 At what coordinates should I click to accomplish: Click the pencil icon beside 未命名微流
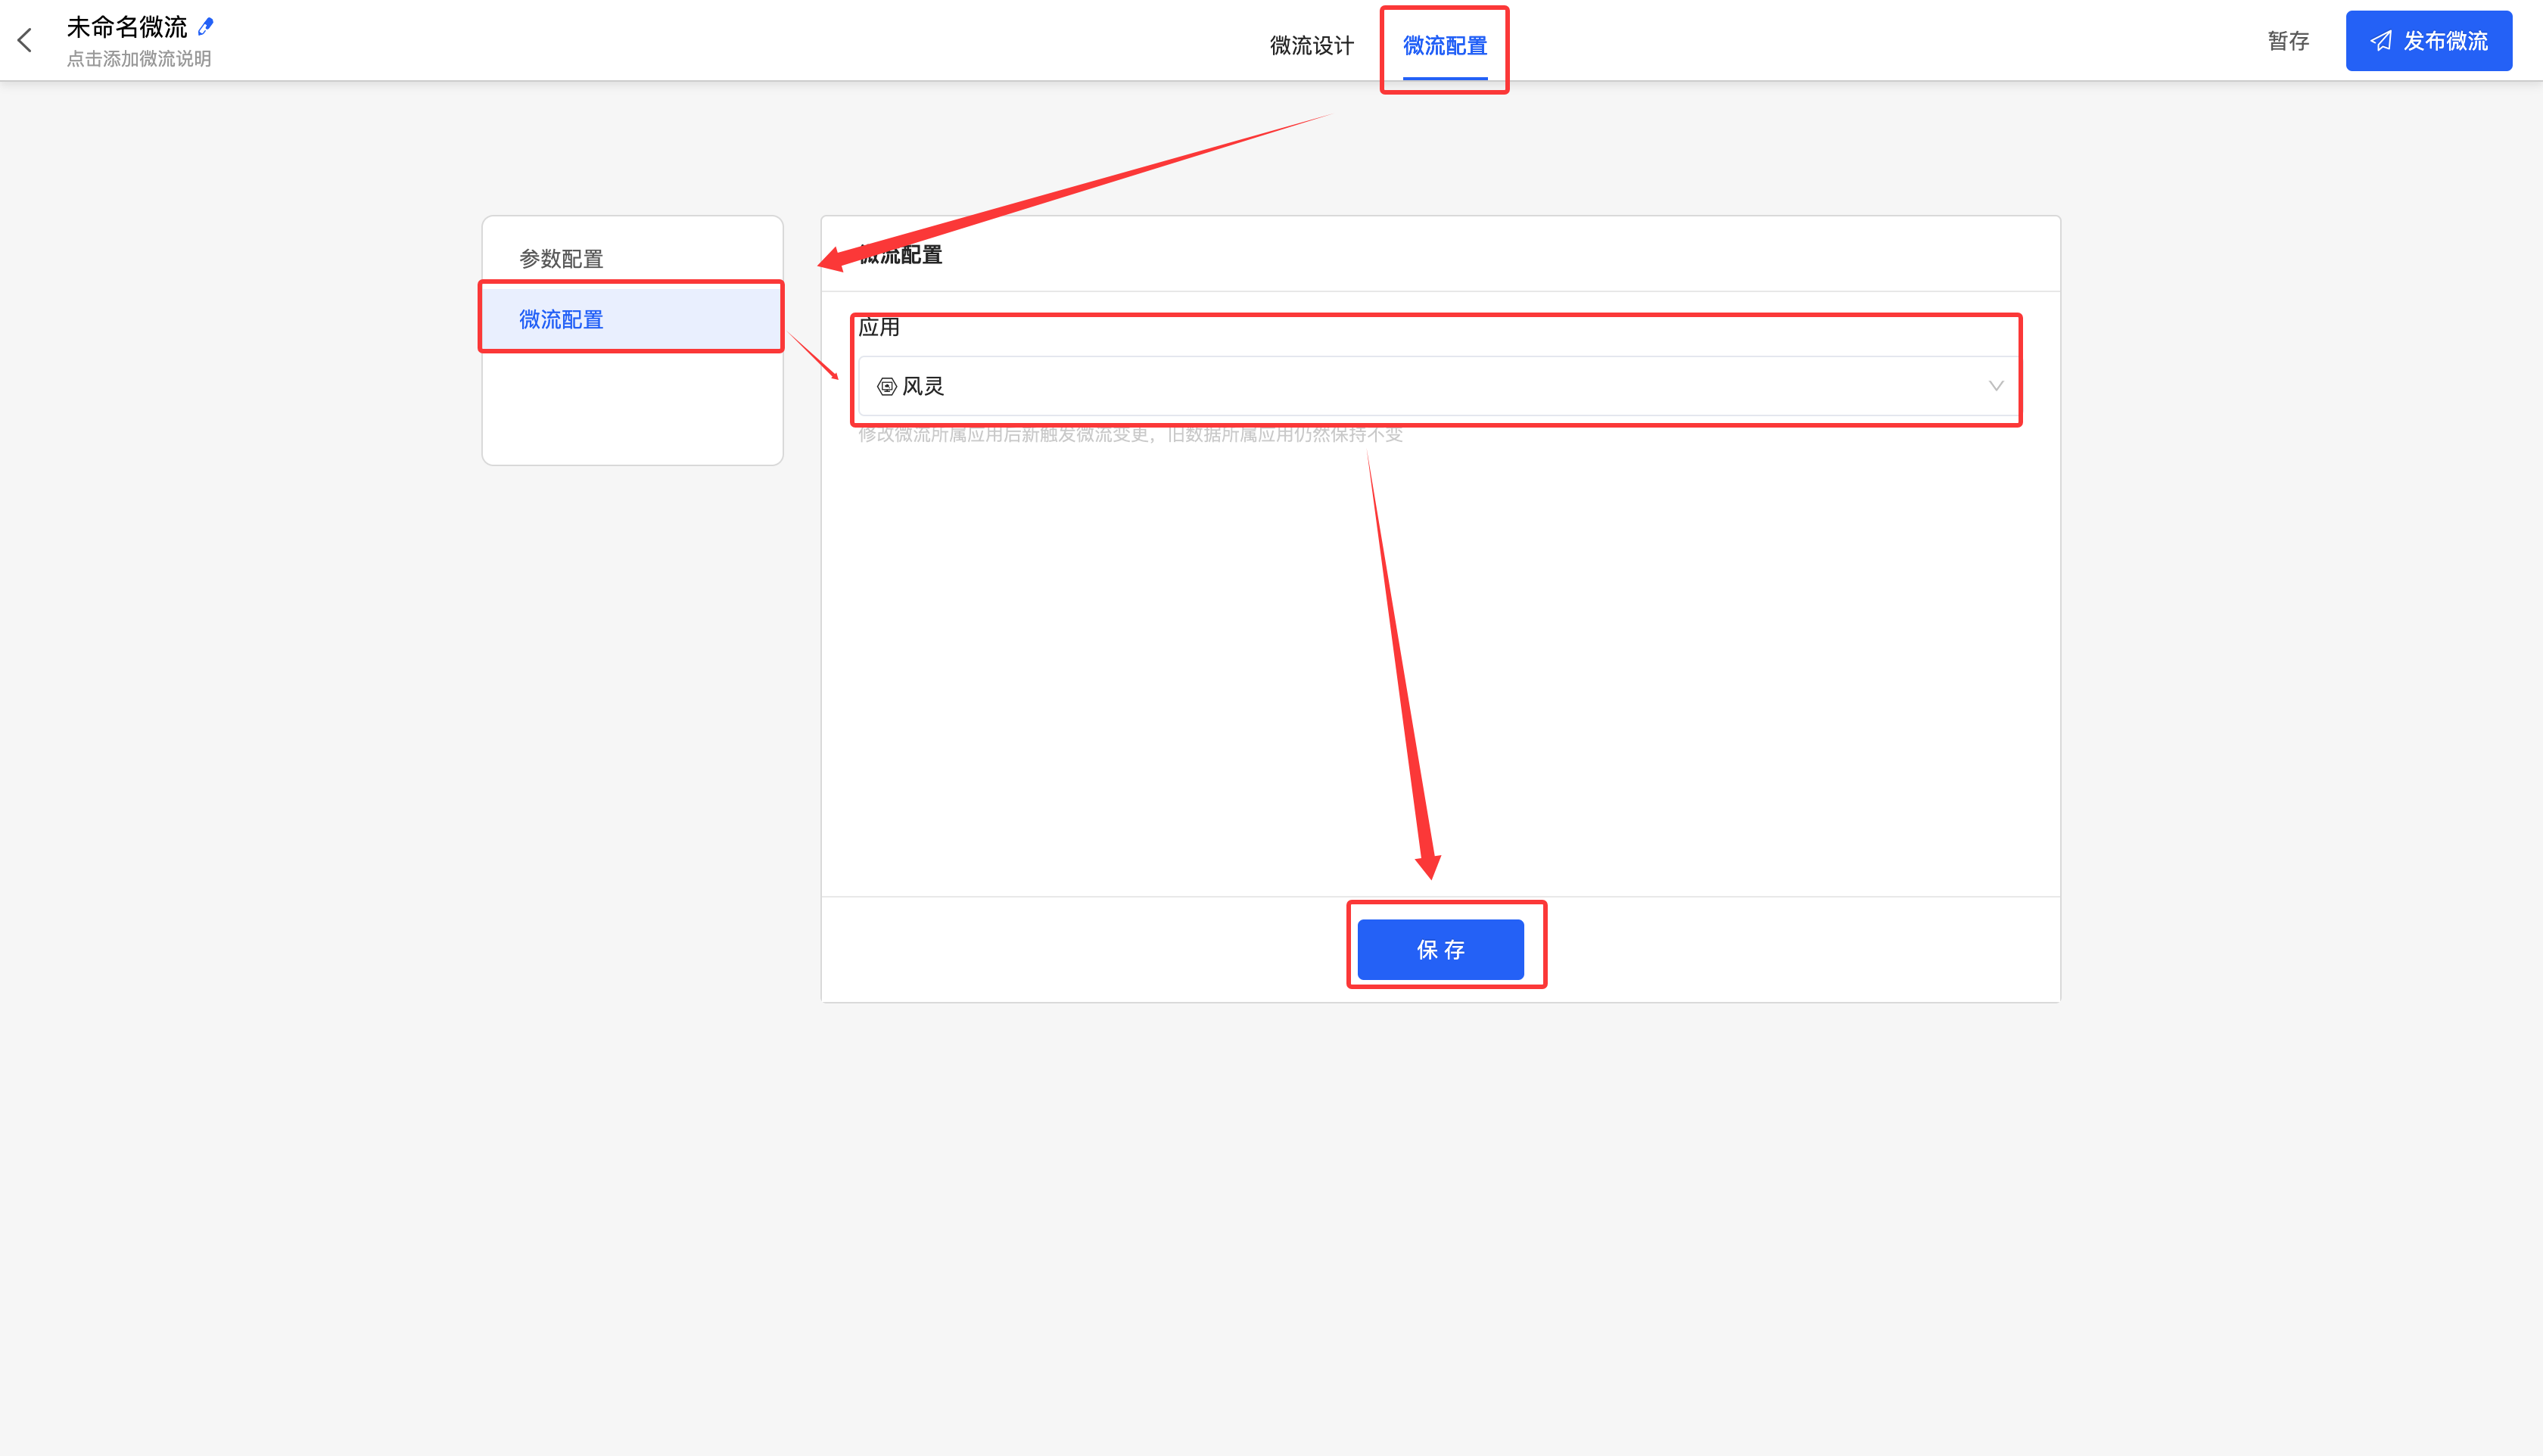[x=206, y=26]
